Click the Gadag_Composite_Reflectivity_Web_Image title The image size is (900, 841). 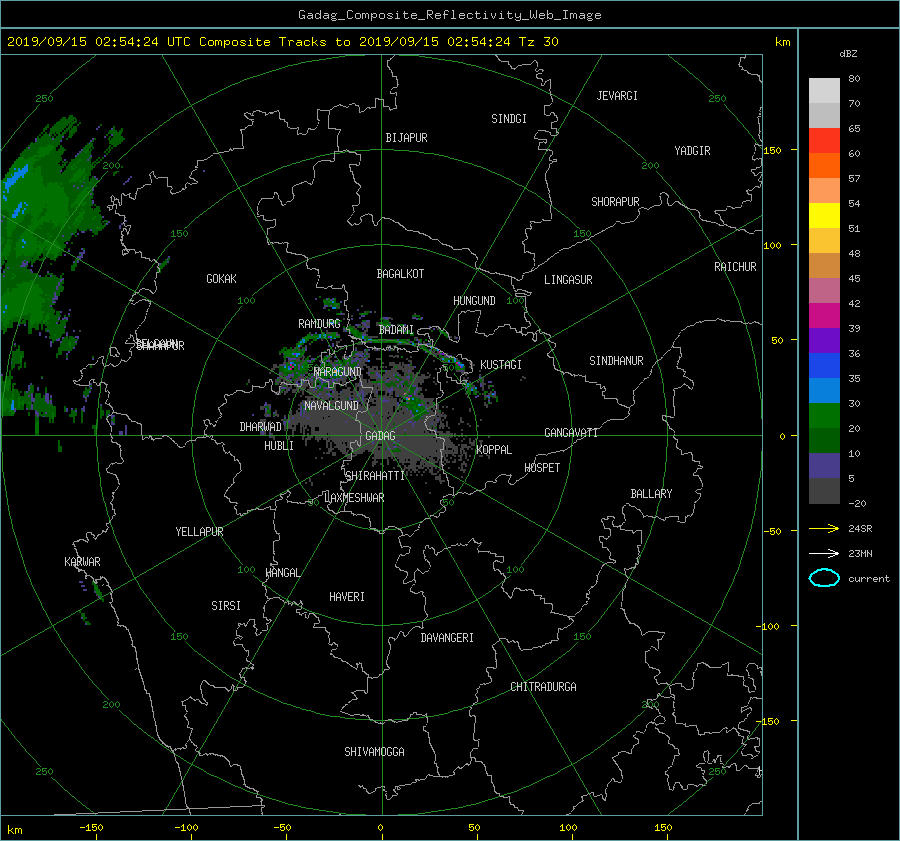click(449, 15)
